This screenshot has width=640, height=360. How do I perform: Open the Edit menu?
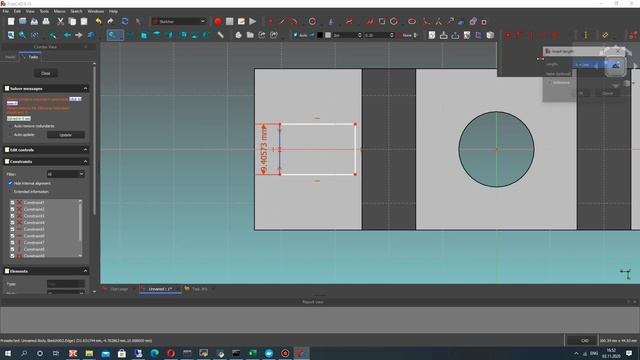[x=17, y=11]
